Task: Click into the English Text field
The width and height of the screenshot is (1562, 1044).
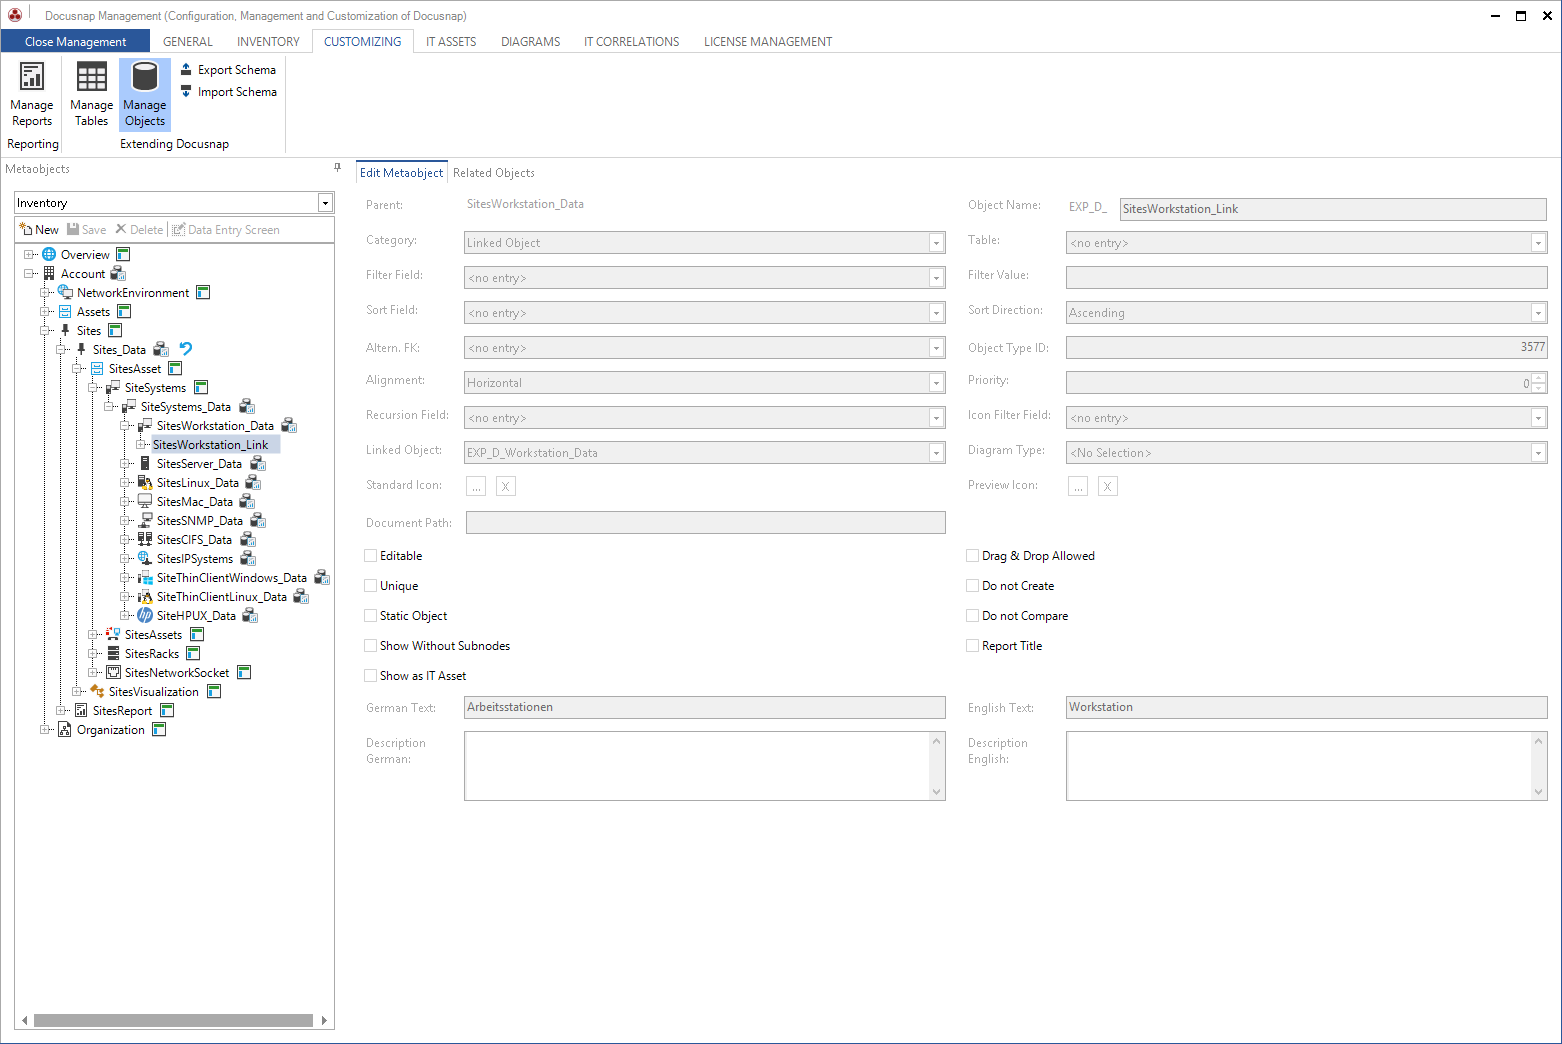Action: 1307,707
